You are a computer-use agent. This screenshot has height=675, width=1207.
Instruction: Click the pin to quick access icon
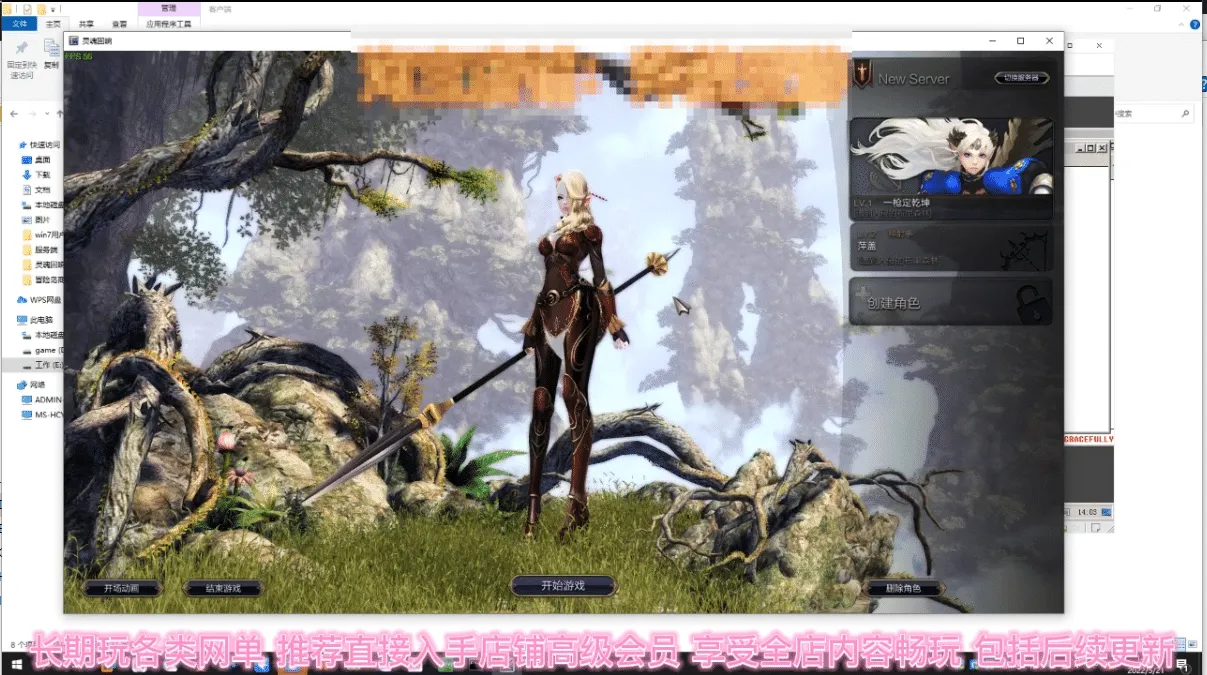tap(21, 49)
